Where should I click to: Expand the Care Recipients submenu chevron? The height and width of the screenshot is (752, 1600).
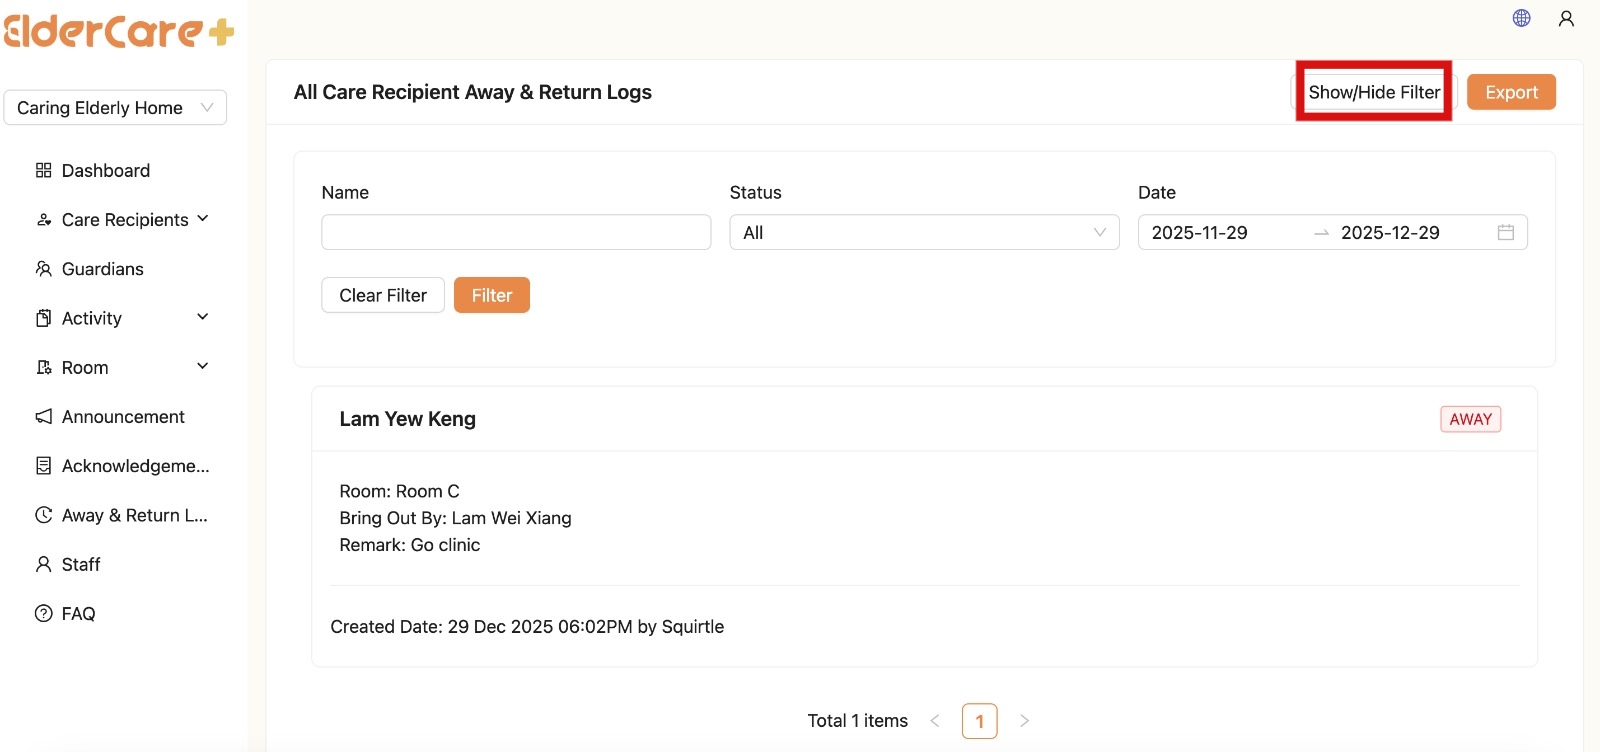203,218
